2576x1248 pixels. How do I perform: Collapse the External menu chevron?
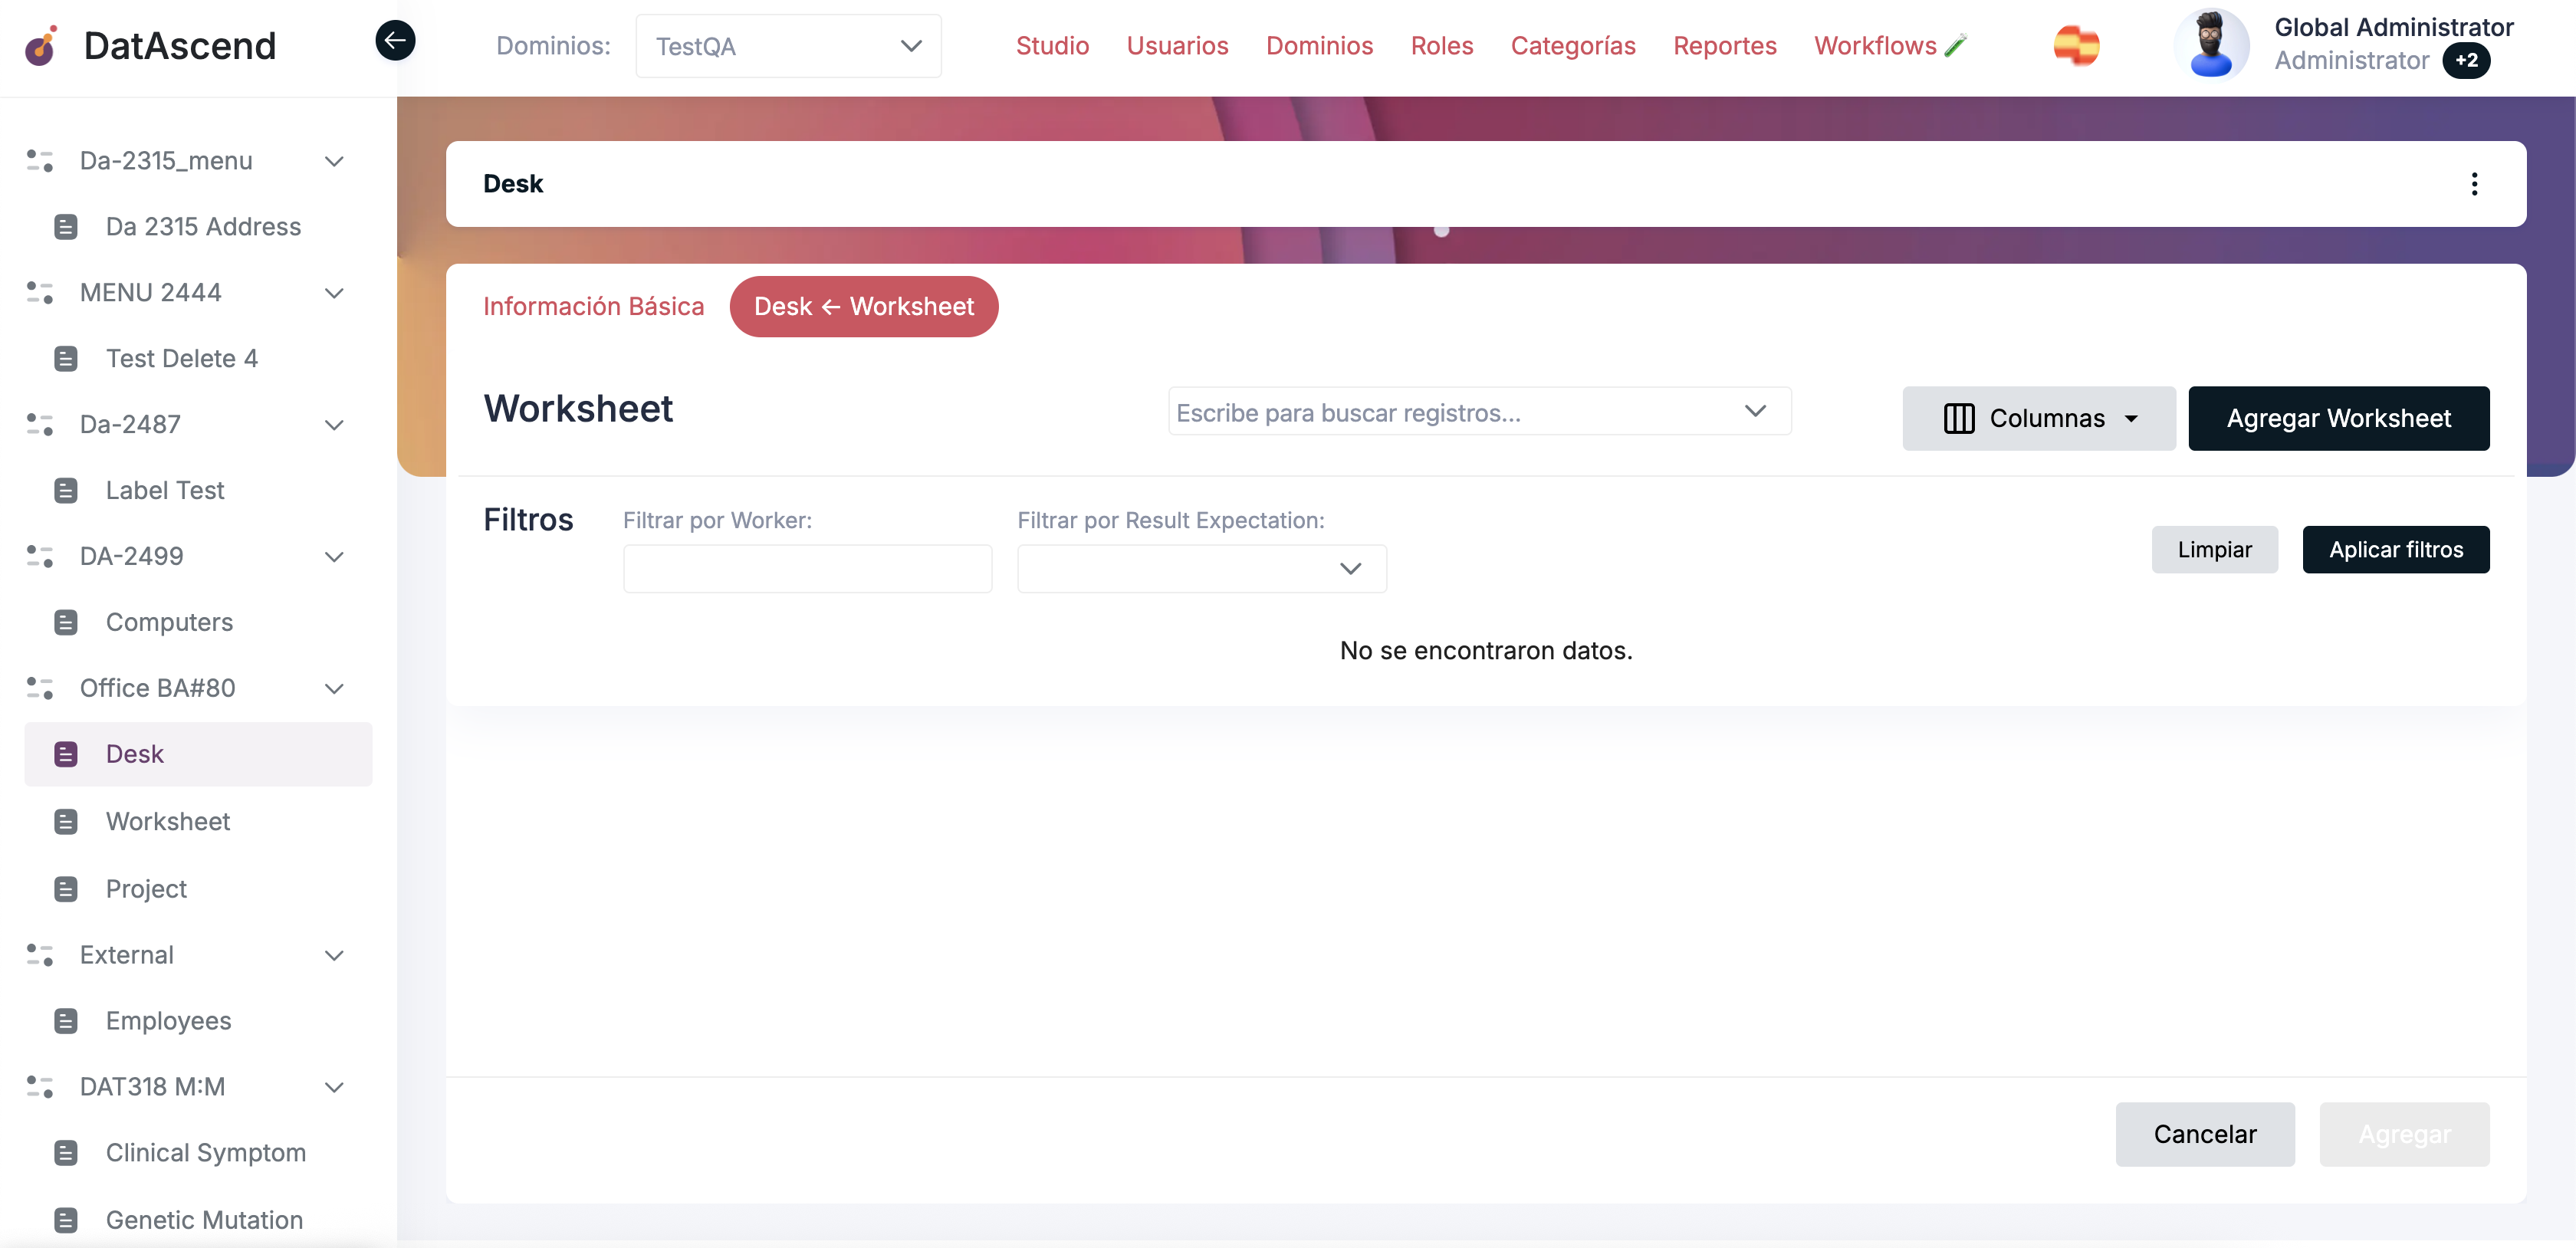tap(334, 955)
